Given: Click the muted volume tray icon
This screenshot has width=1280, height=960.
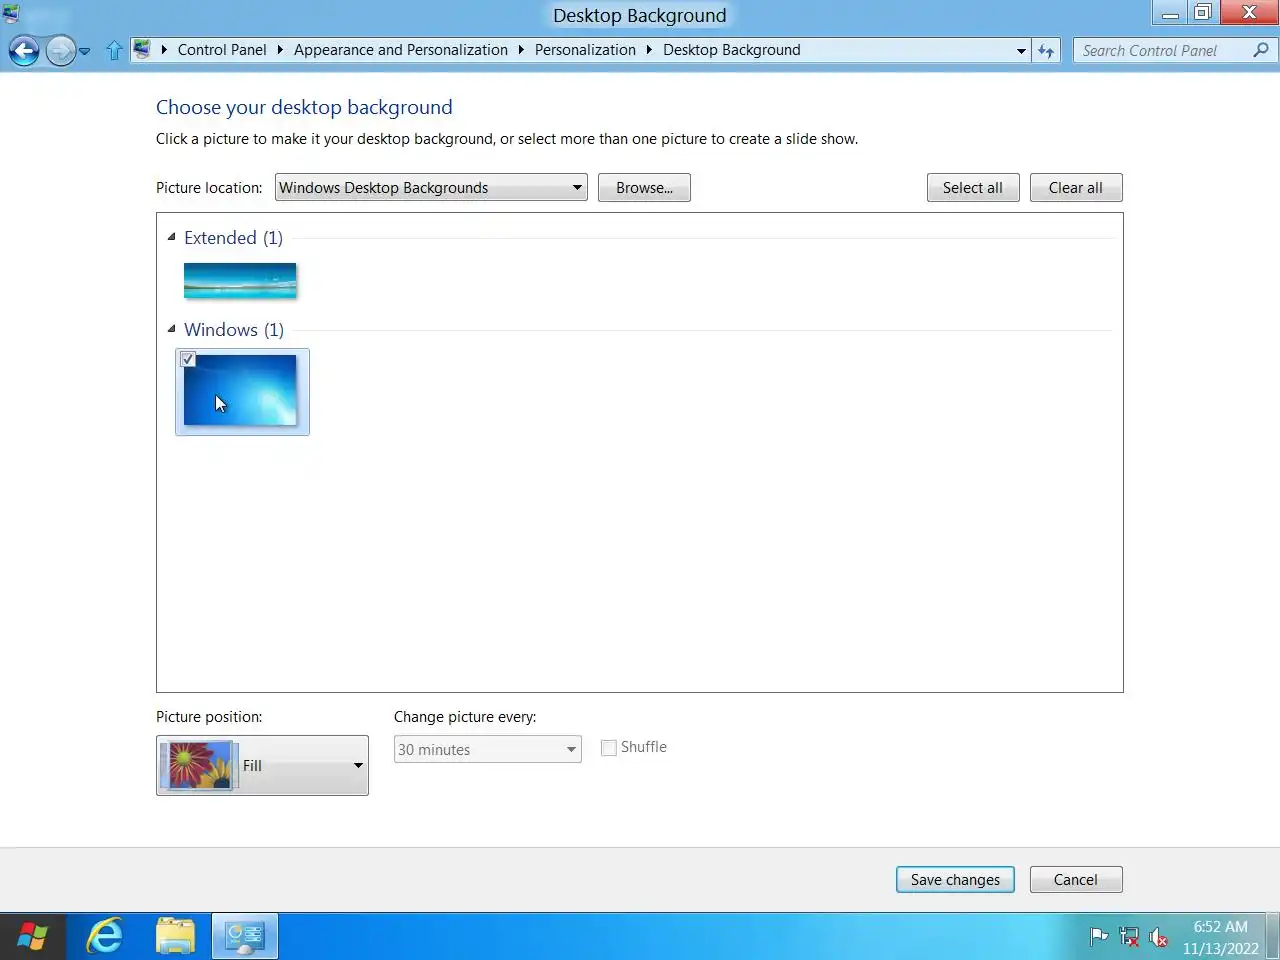Looking at the screenshot, I should pos(1158,937).
